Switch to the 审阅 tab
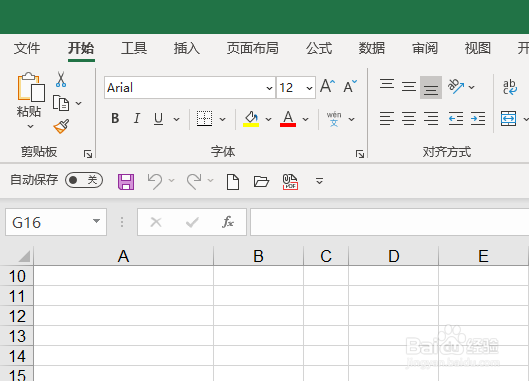This screenshot has height=381, width=529. [425, 48]
